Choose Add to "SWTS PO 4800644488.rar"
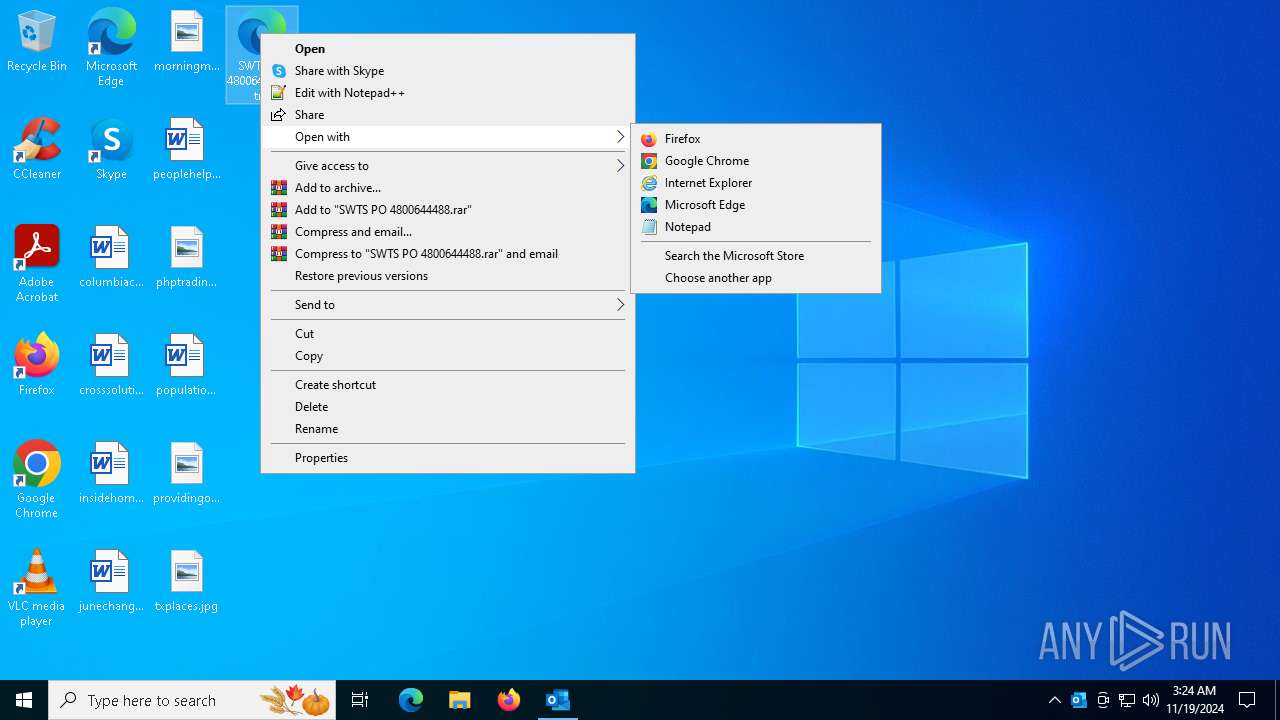1280x720 pixels. click(x=448, y=210)
